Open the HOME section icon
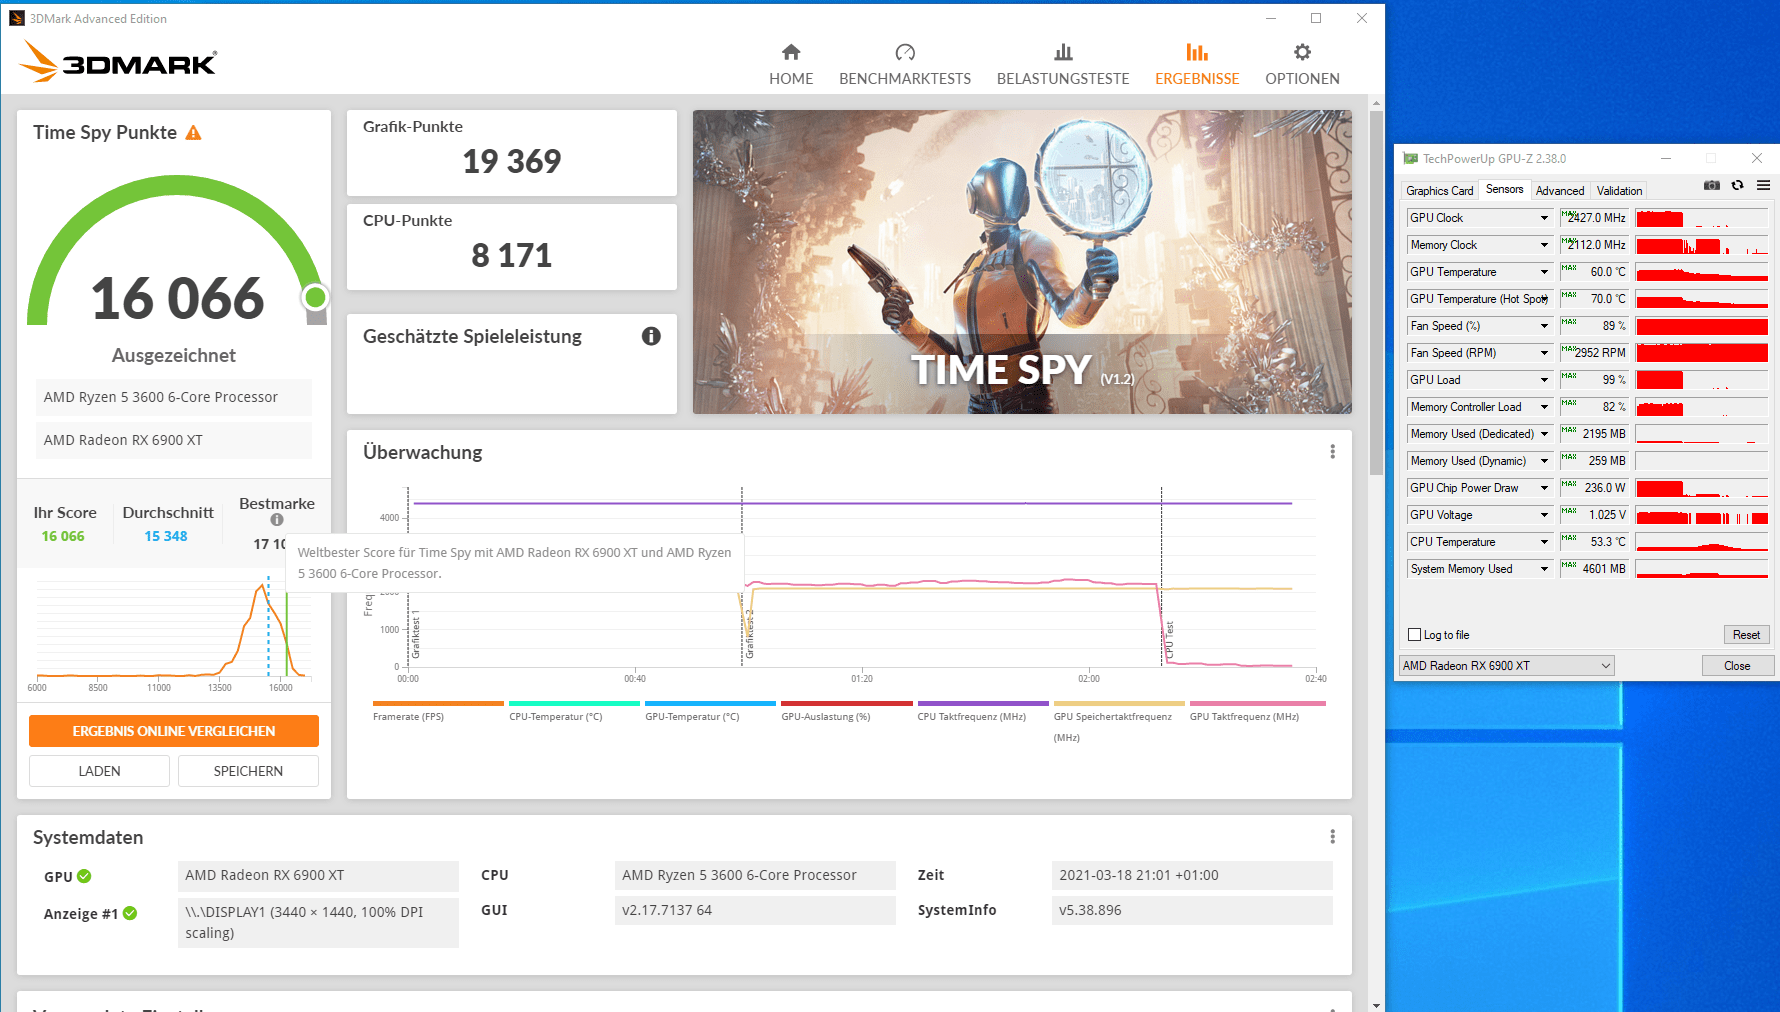 [791, 52]
